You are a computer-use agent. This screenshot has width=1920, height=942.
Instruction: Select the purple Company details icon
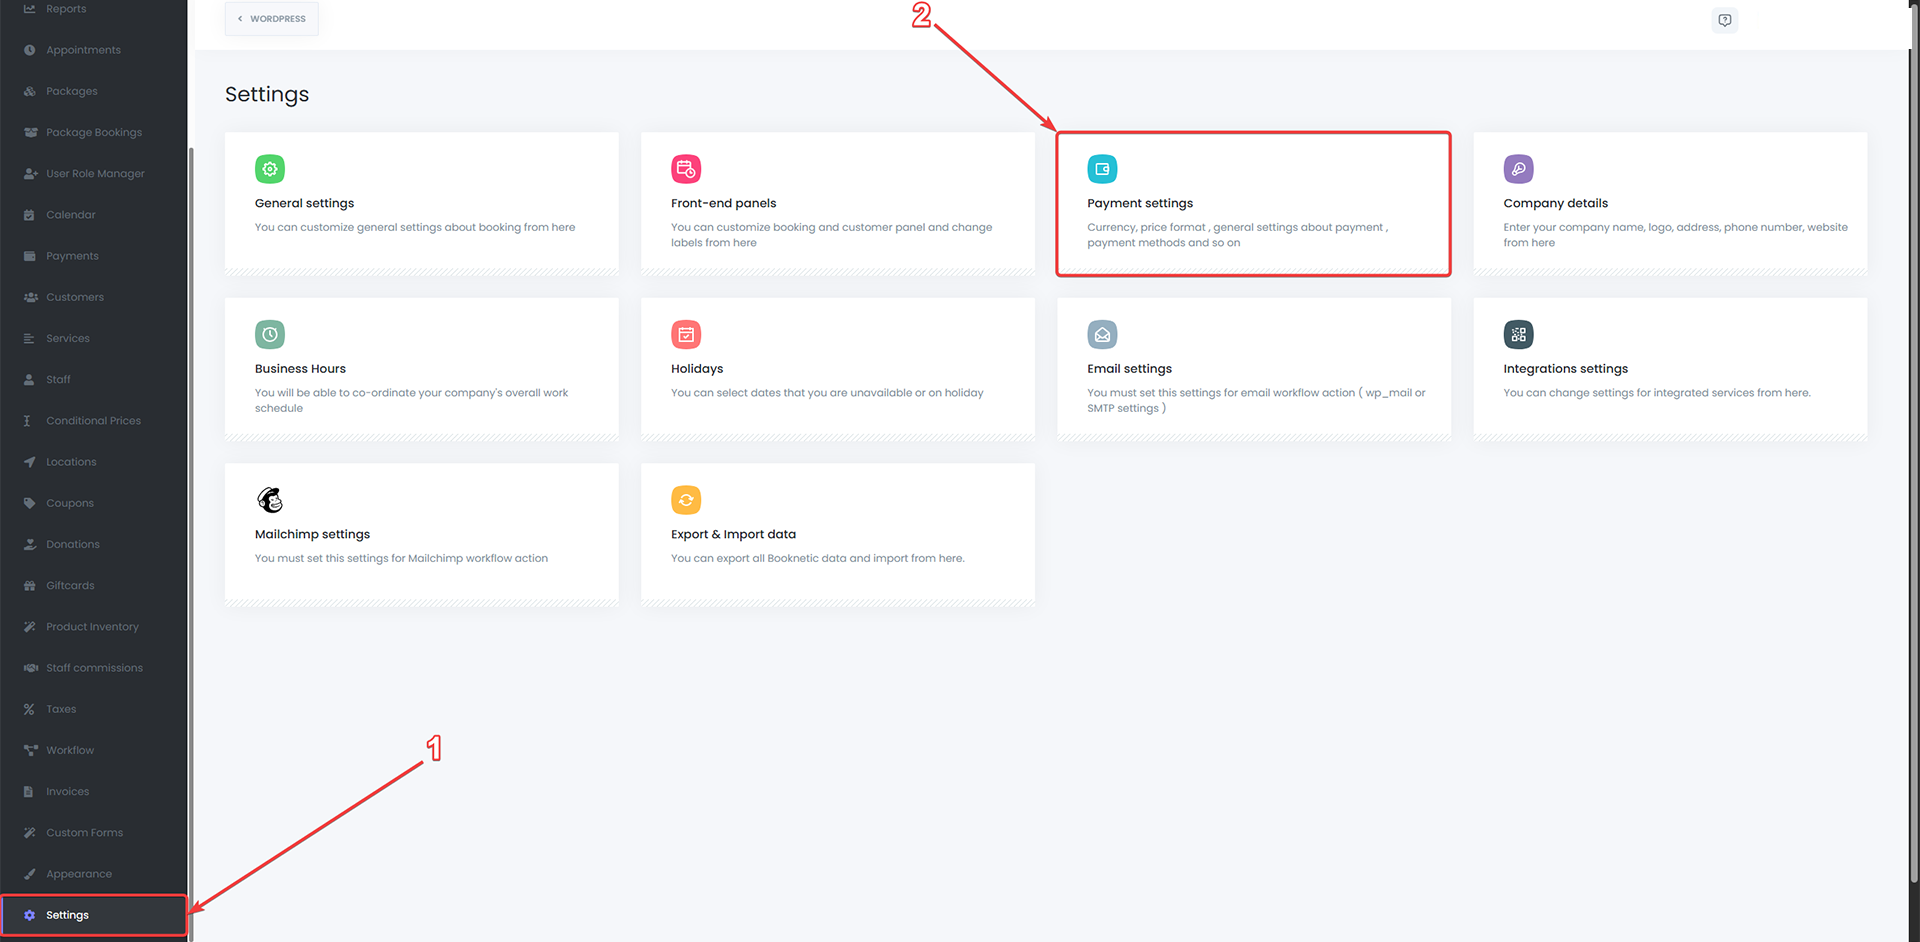point(1518,169)
